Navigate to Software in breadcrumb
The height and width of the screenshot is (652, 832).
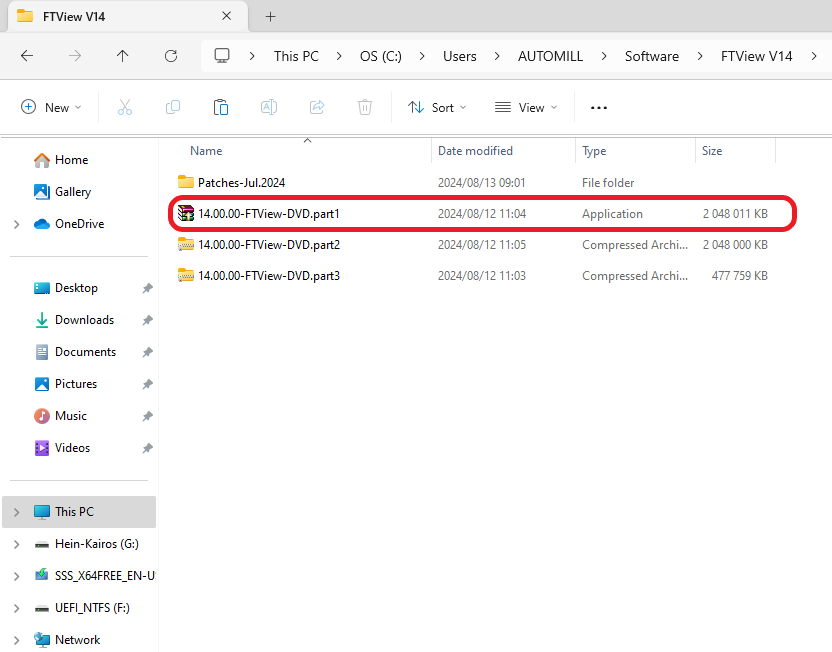652,56
